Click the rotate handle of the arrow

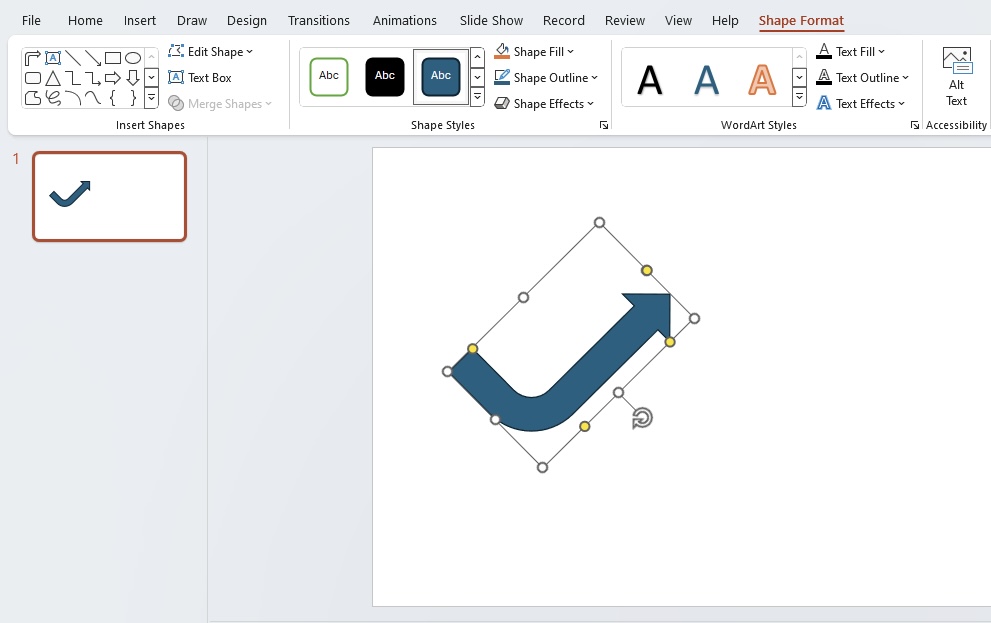pos(642,418)
